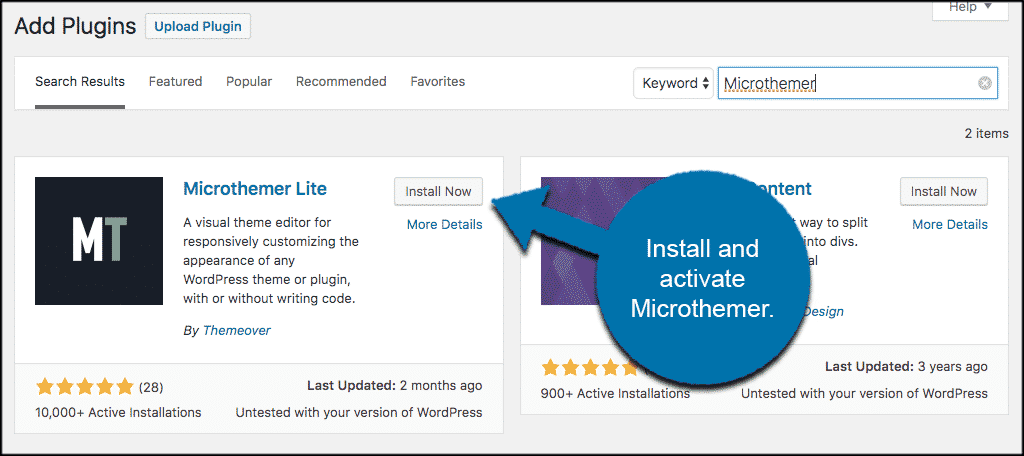Click the '10,000+ Active Installations' text
The image size is (1024, 456).
pos(118,413)
